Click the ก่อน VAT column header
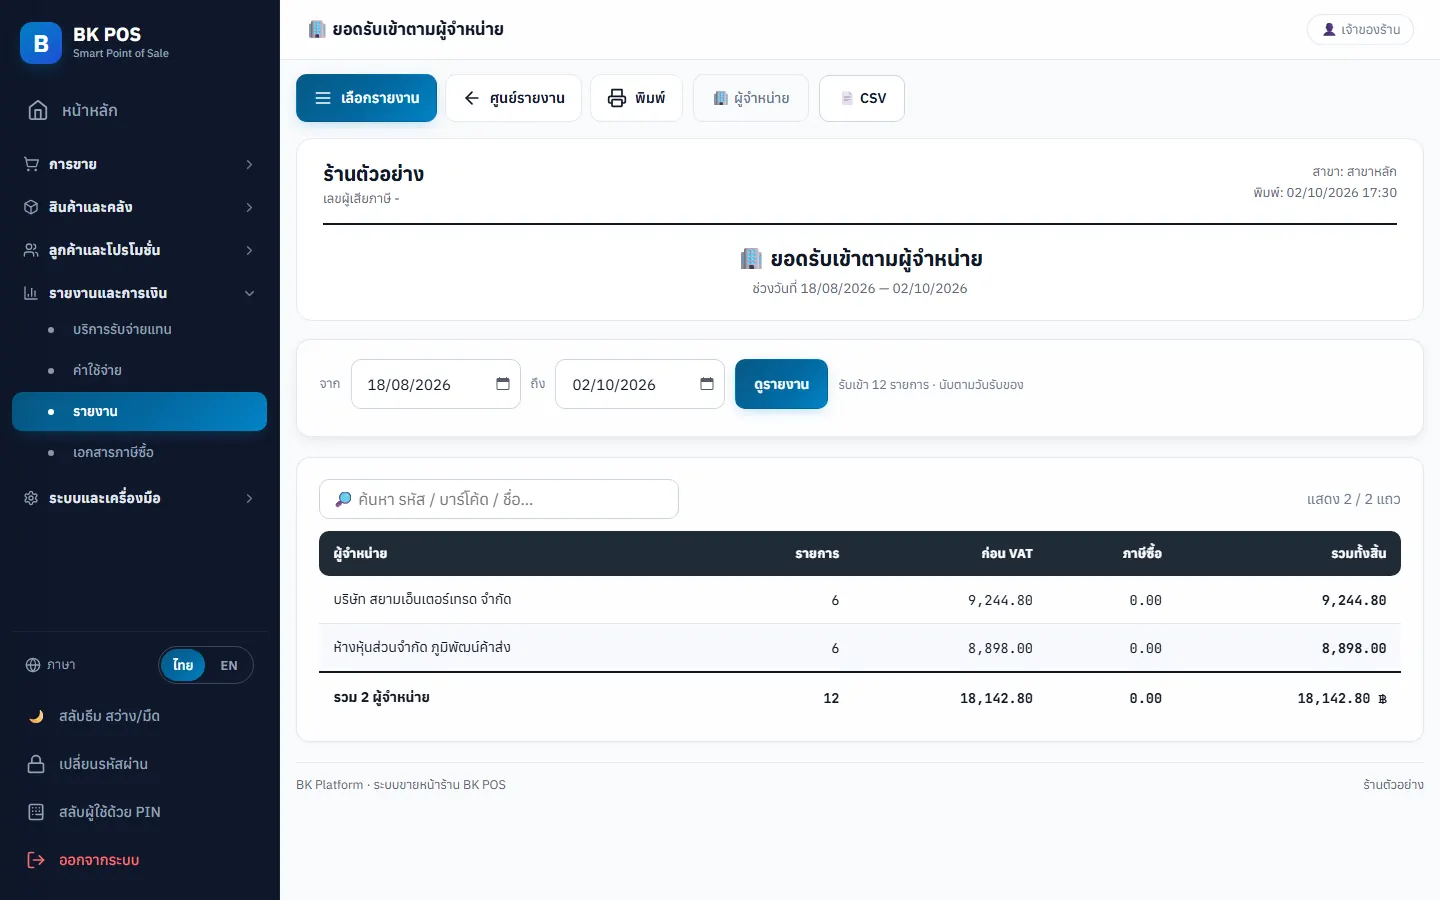The height and width of the screenshot is (900, 1440). [1007, 553]
